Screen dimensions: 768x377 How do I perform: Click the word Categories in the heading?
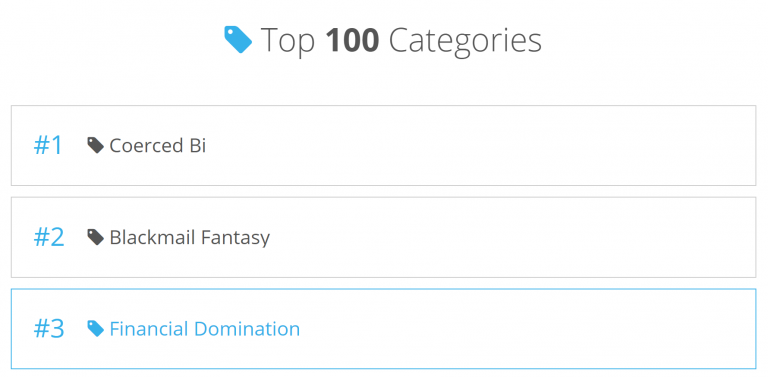(x=465, y=41)
